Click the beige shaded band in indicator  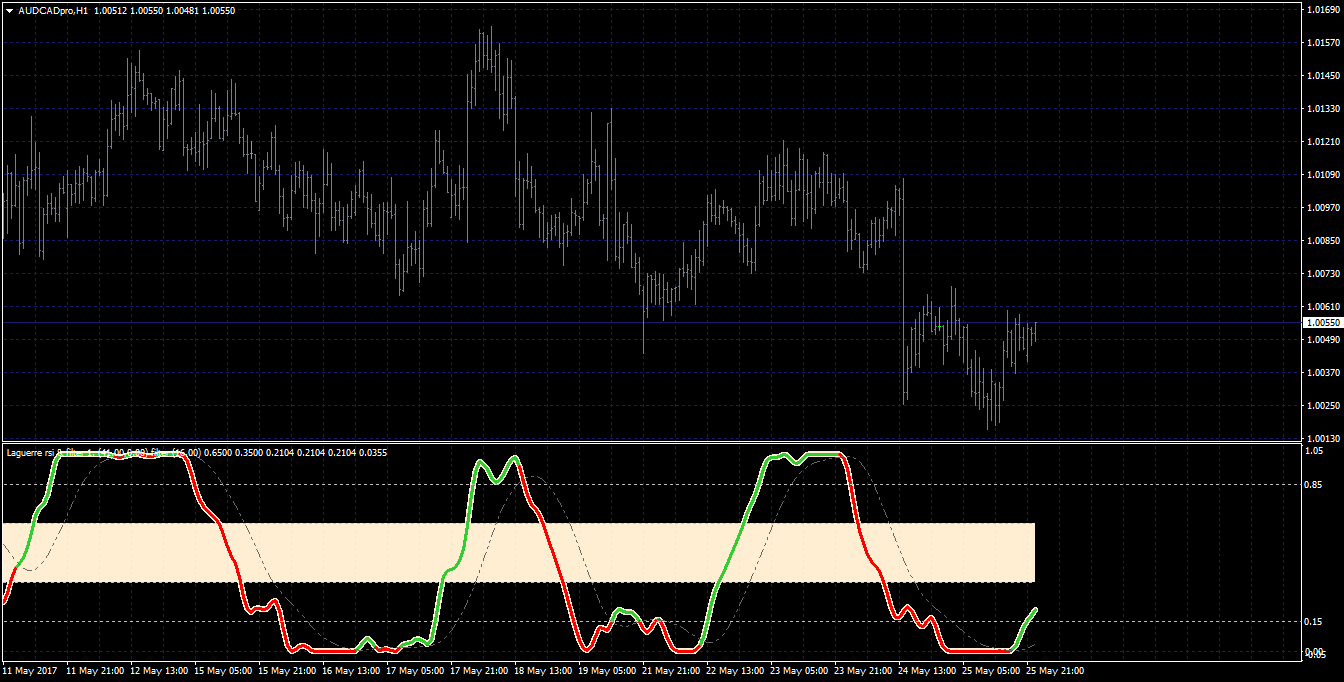pyautogui.click(x=518, y=552)
